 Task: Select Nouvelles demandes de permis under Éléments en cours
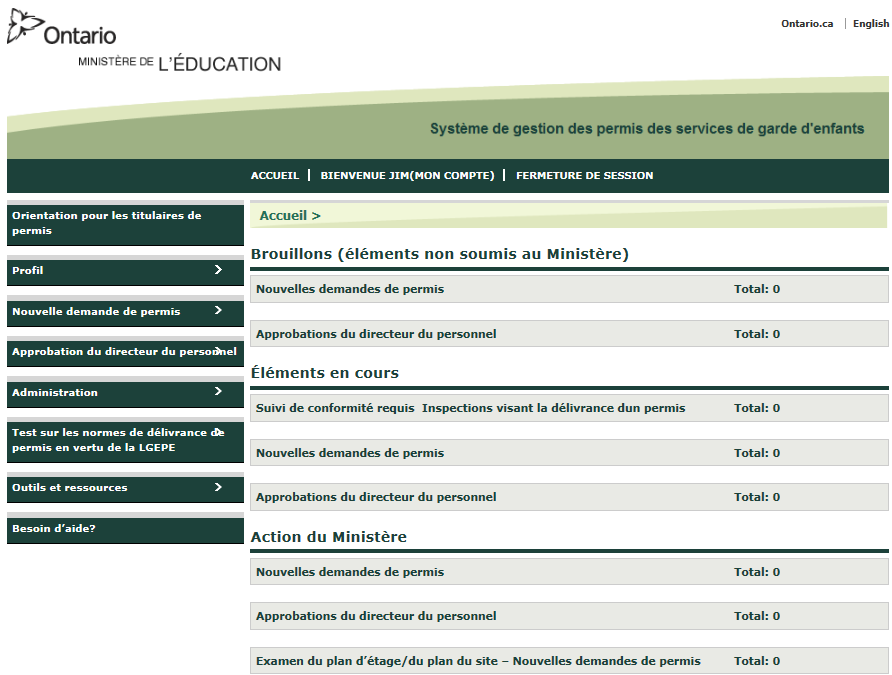click(x=569, y=453)
